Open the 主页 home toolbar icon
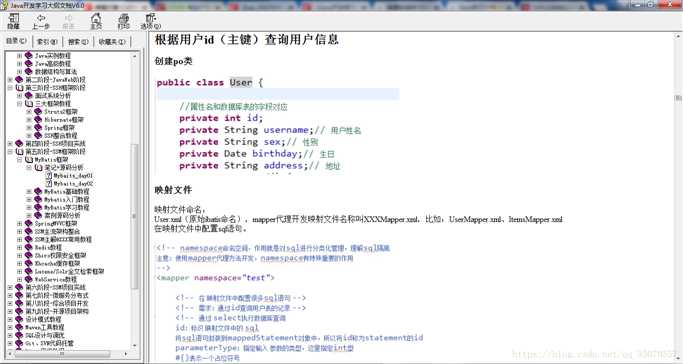 (x=96, y=21)
